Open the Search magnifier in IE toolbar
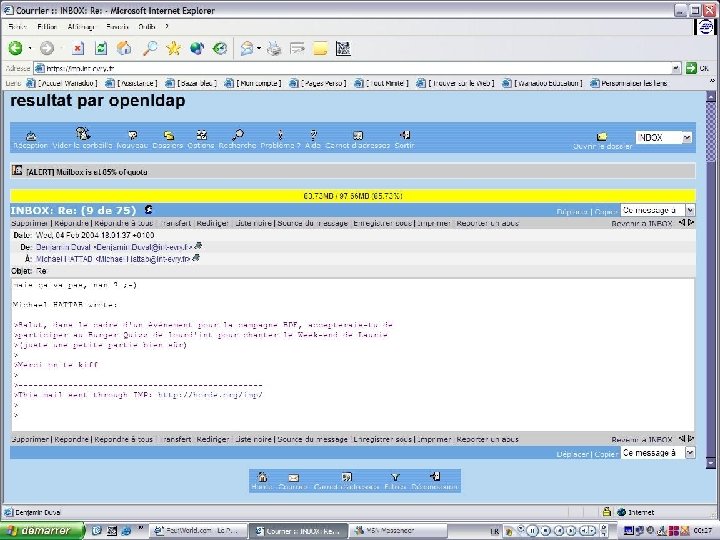The image size is (720, 540). point(150,48)
